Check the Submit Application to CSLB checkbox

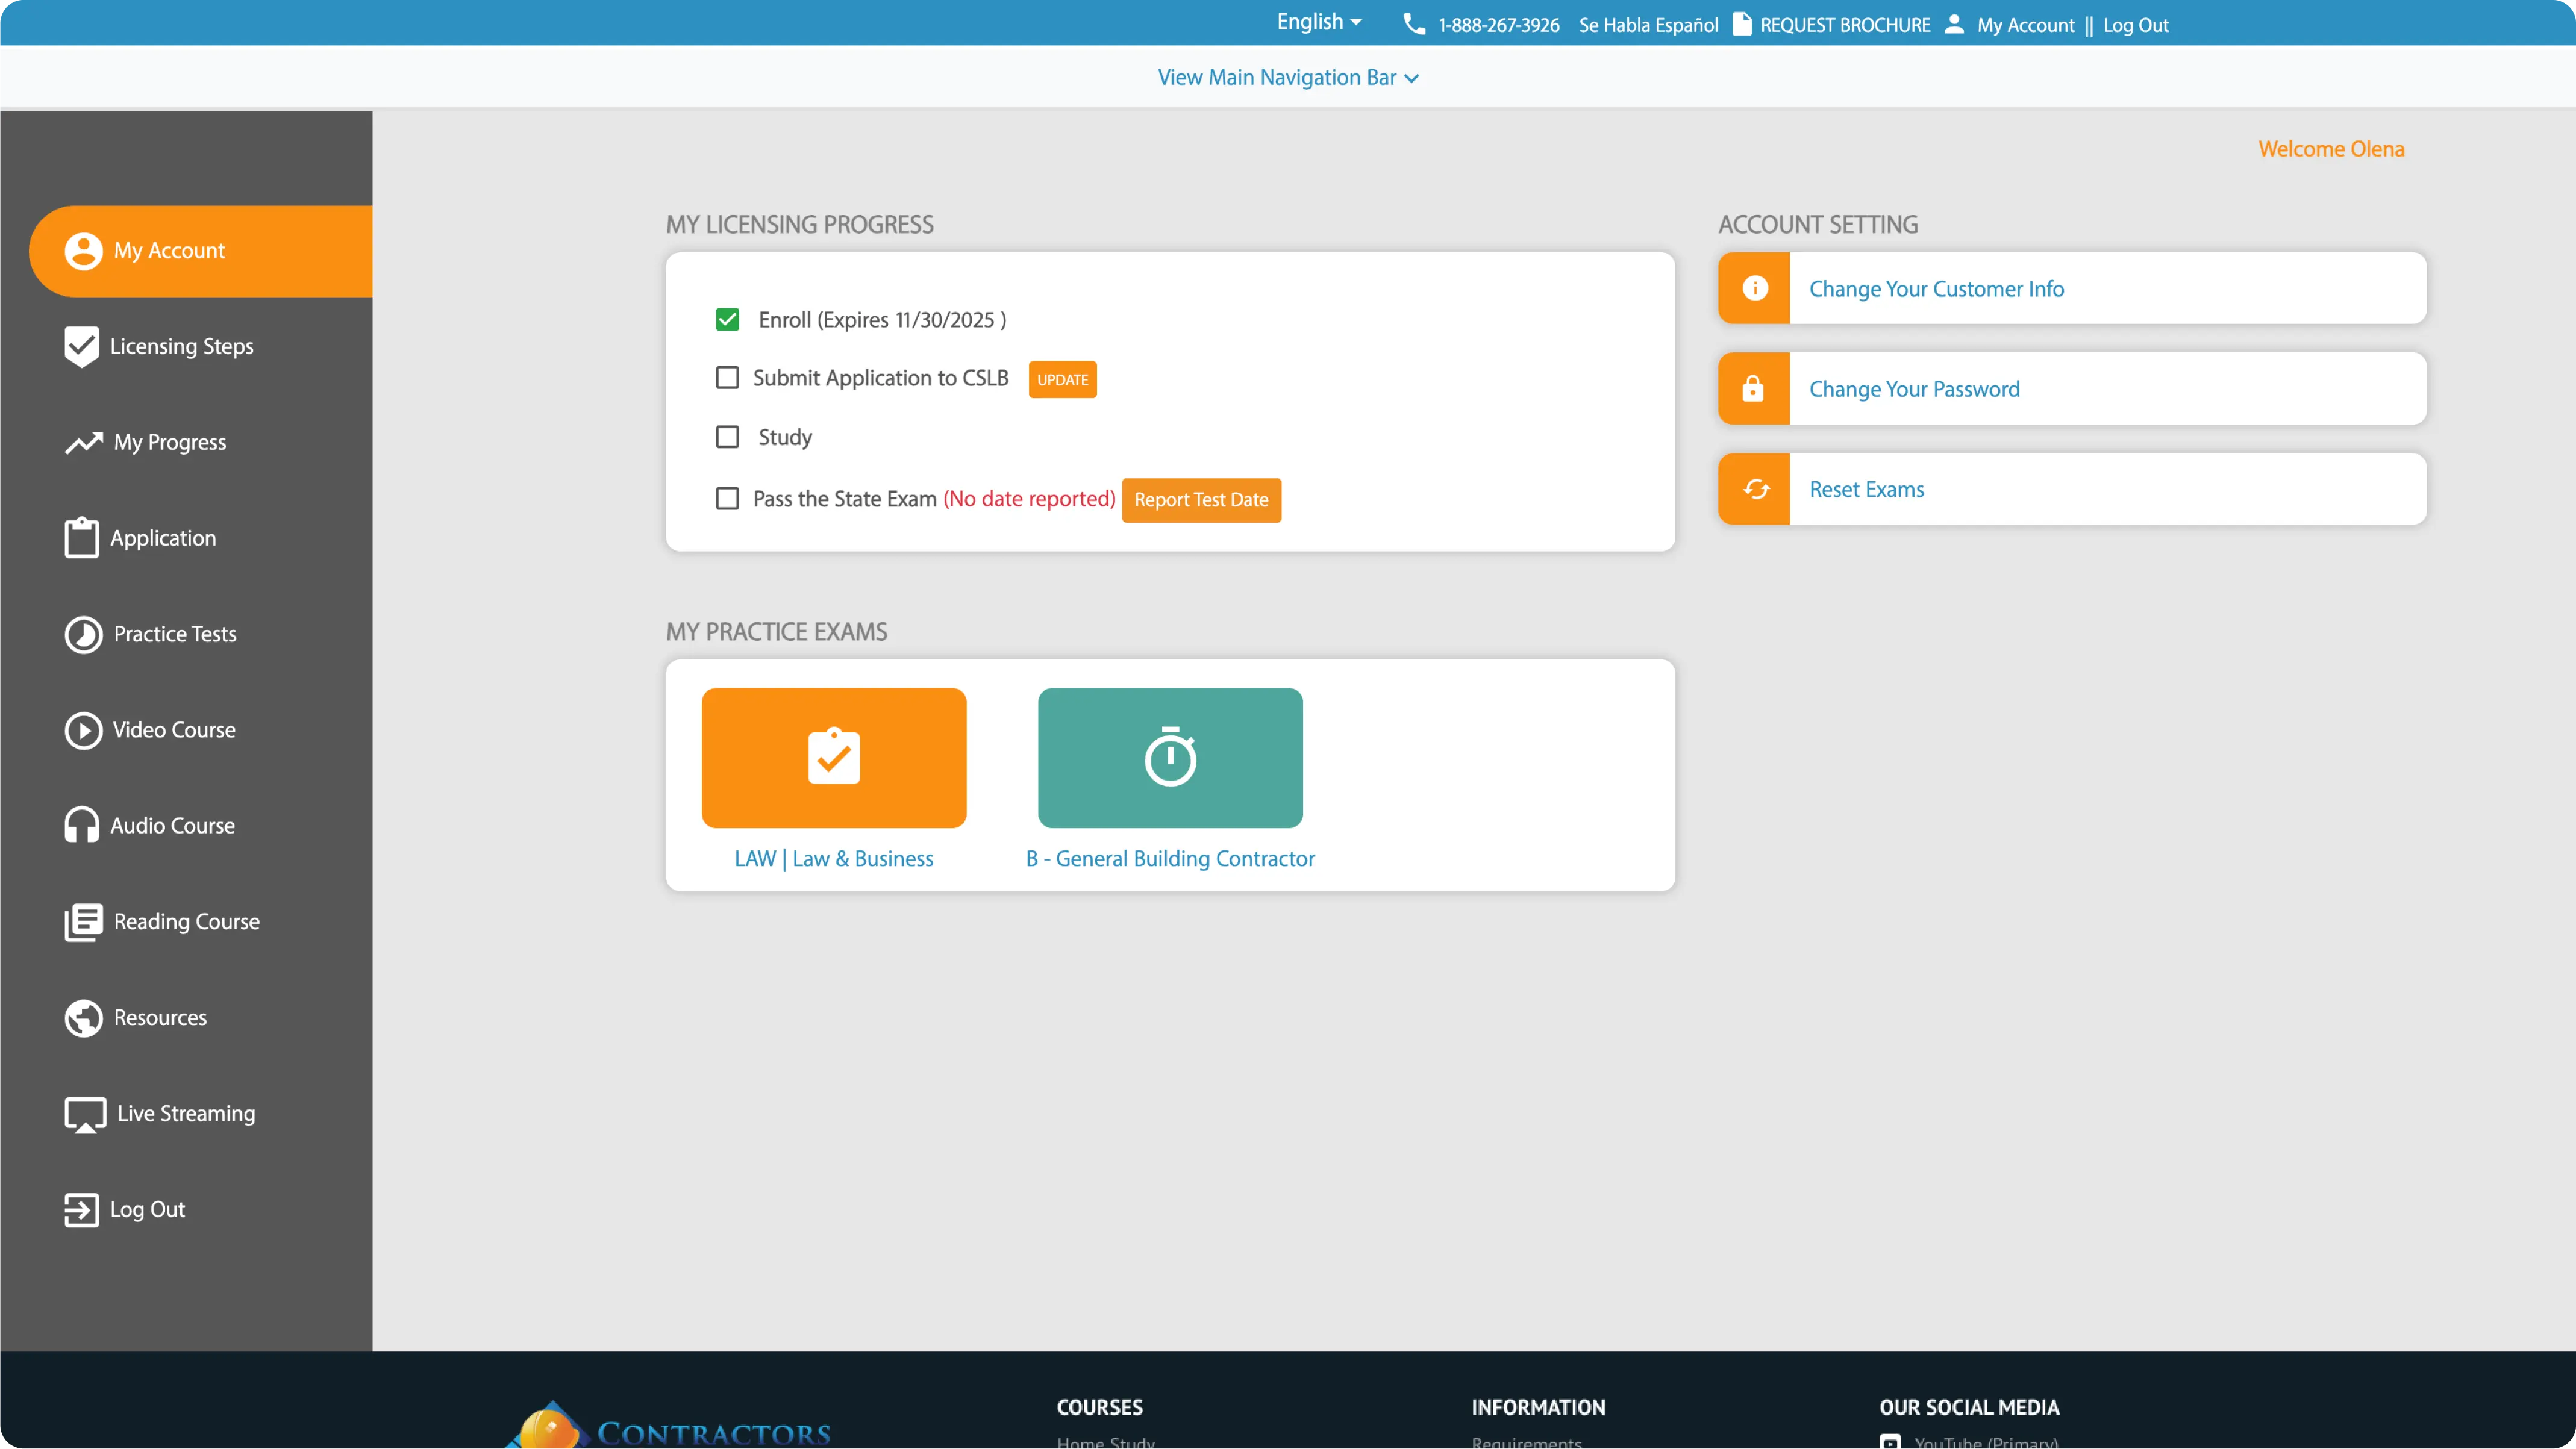point(727,377)
